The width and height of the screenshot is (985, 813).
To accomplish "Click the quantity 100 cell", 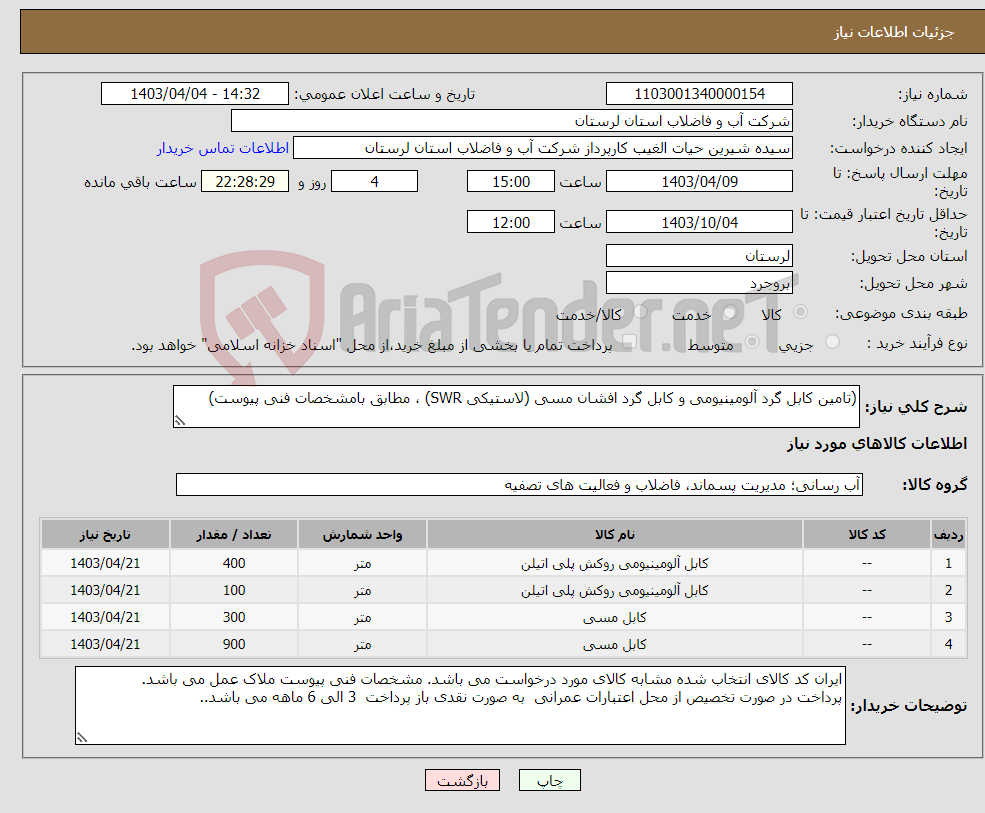I will (x=234, y=591).
